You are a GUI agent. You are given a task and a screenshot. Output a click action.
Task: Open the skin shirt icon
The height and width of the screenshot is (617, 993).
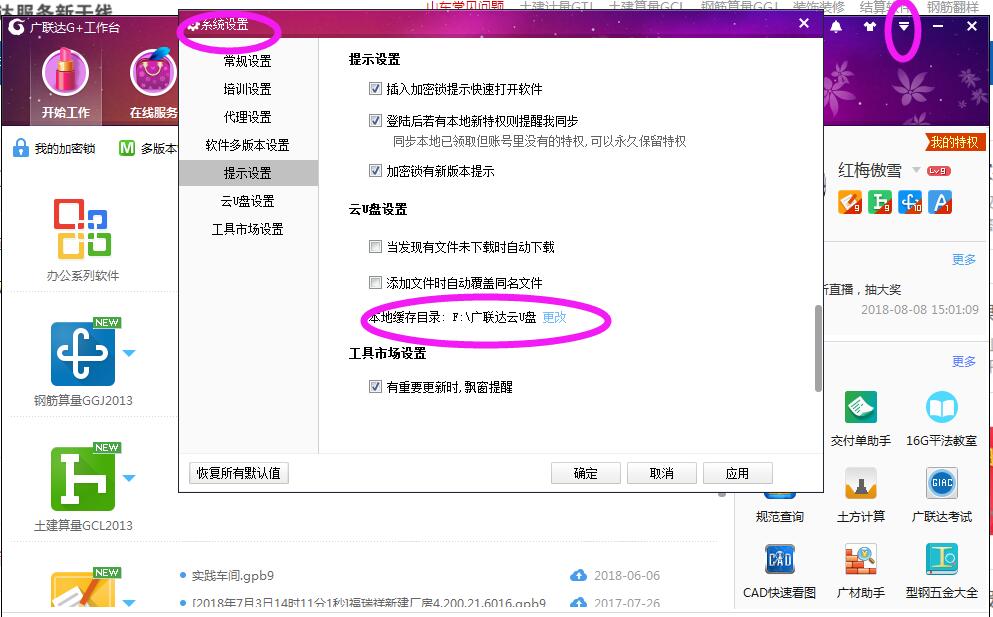[870, 27]
